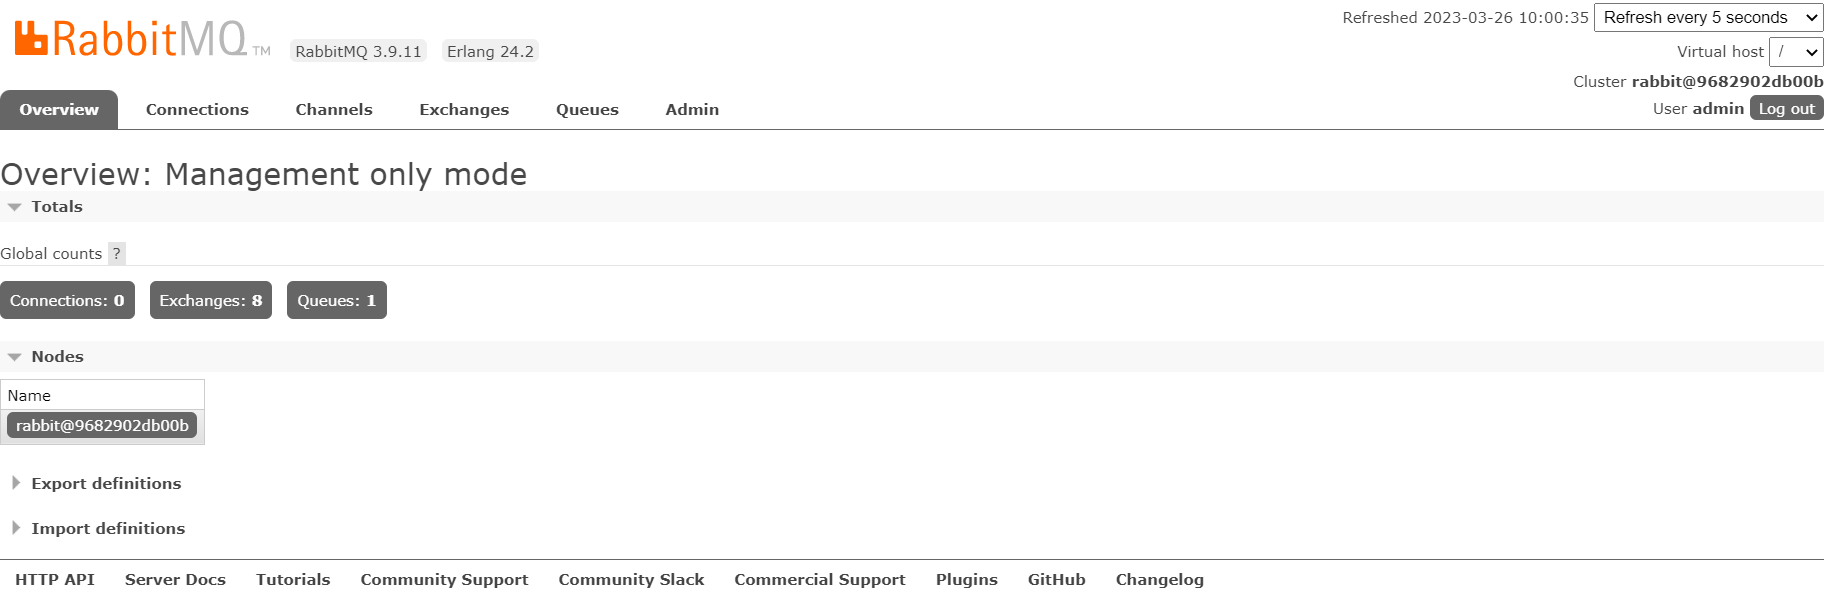This screenshot has height=598, width=1824.
Task: Open the Channels tab
Action: (x=334, y=110)
